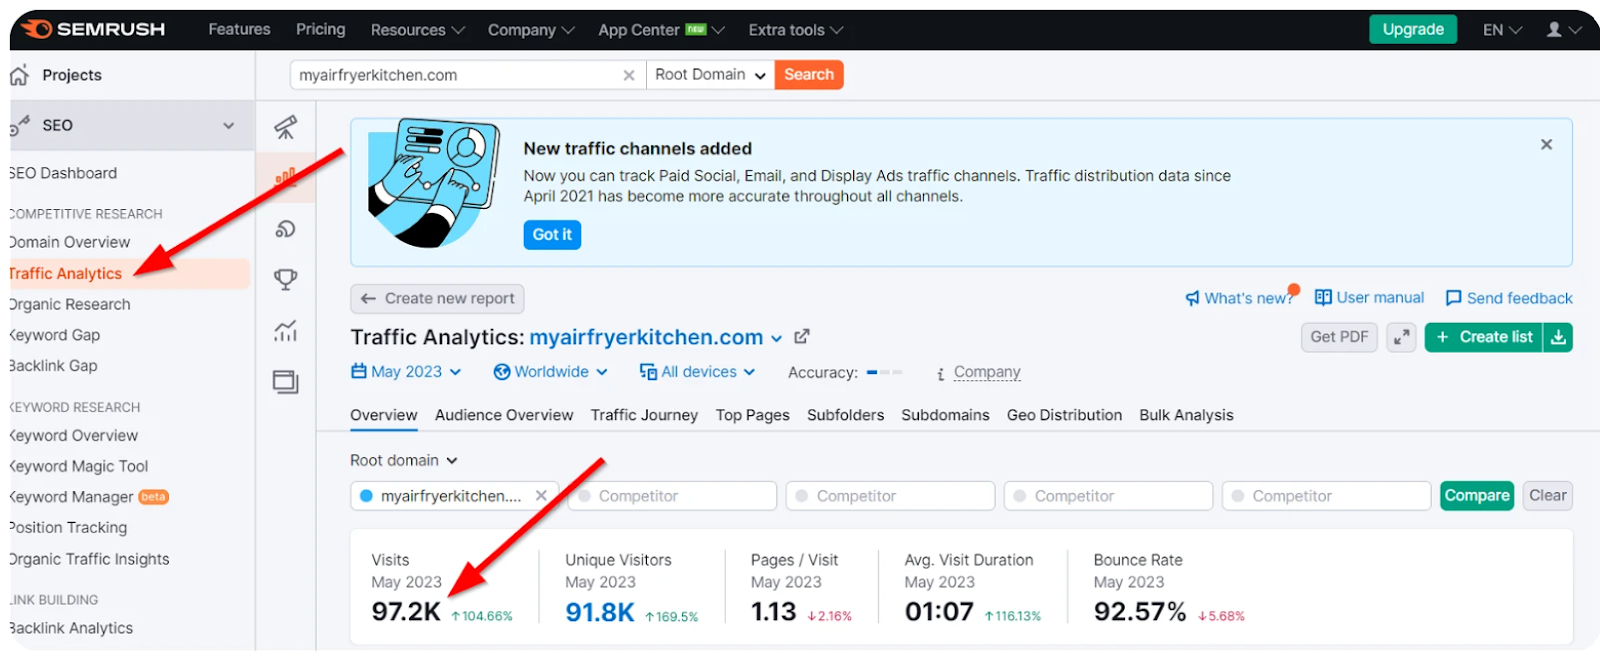Open the line graph icon in rail

(286, 330)
